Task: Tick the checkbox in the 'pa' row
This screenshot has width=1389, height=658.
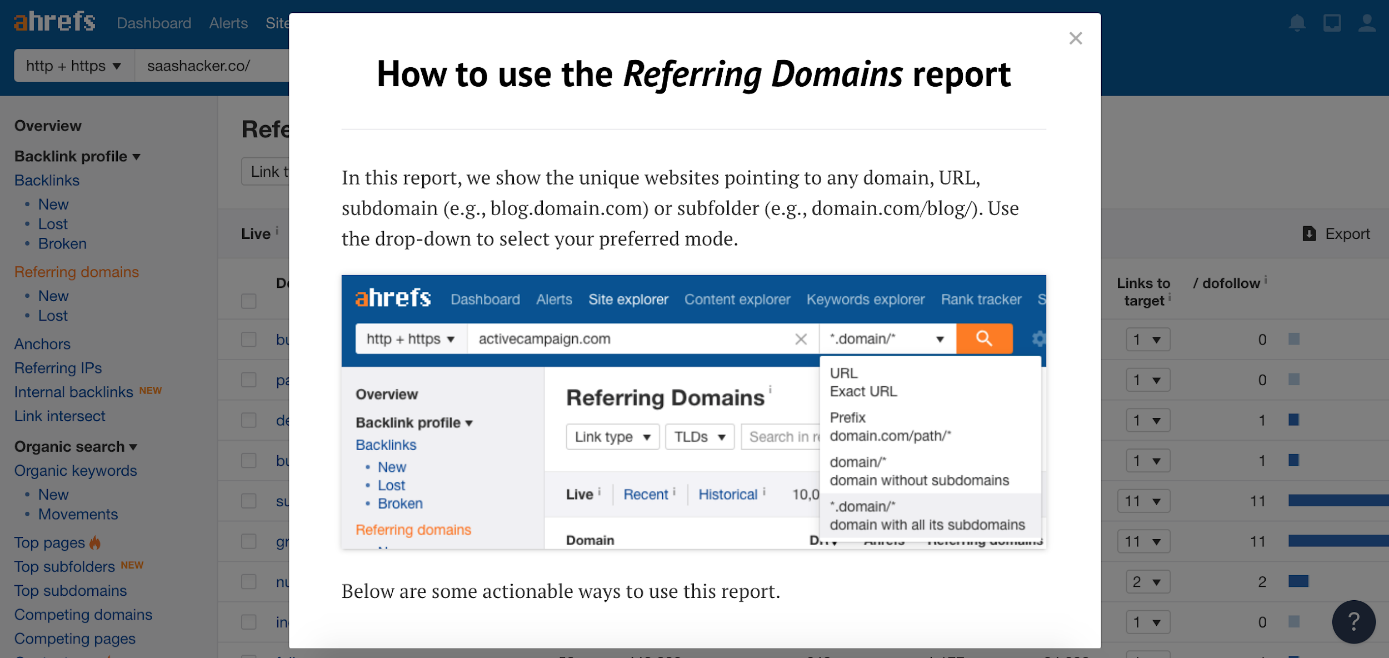Action: (x=248, y=380)
